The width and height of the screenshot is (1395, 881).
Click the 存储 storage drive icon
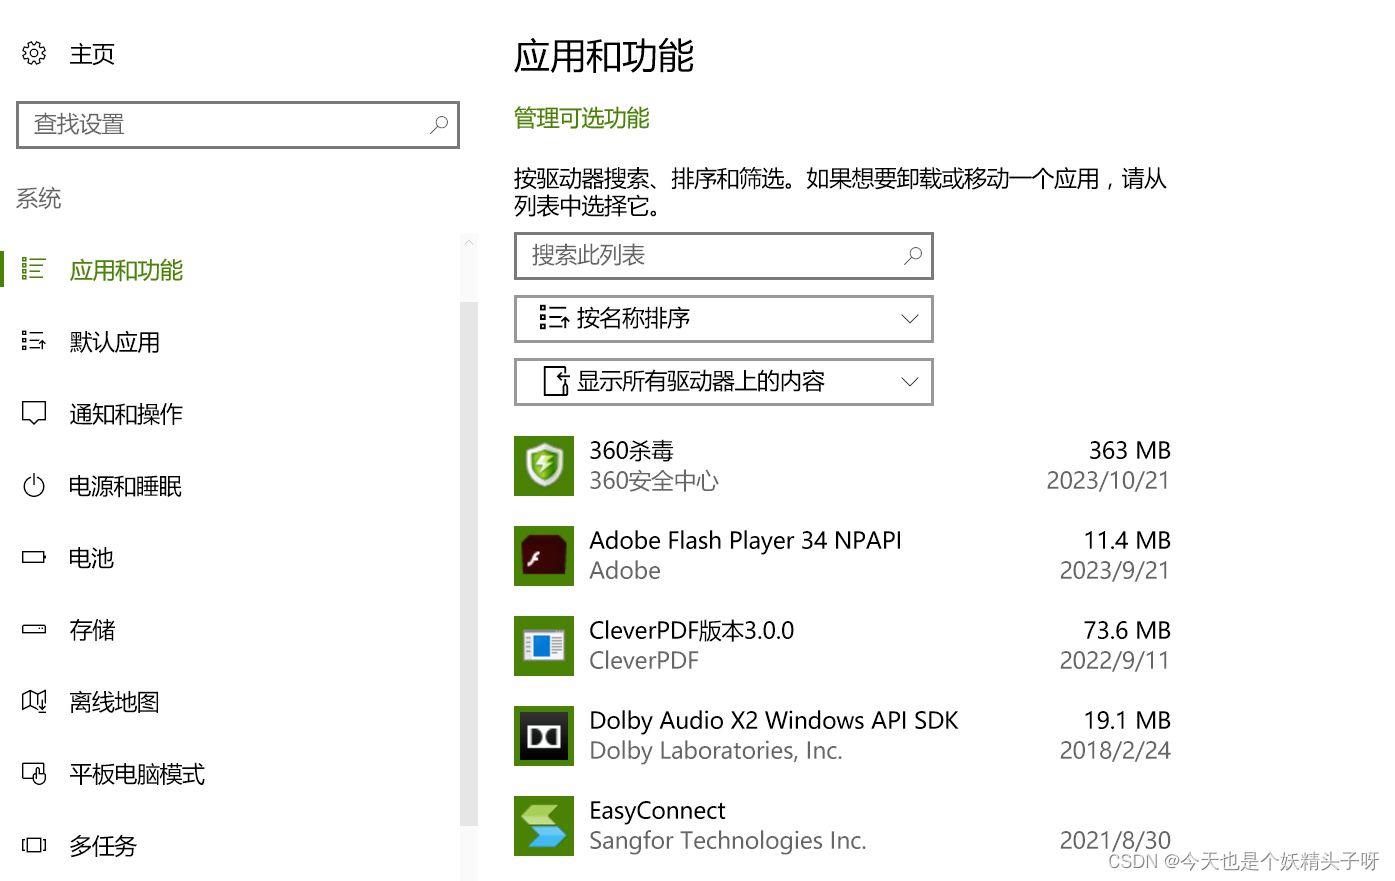34,629
